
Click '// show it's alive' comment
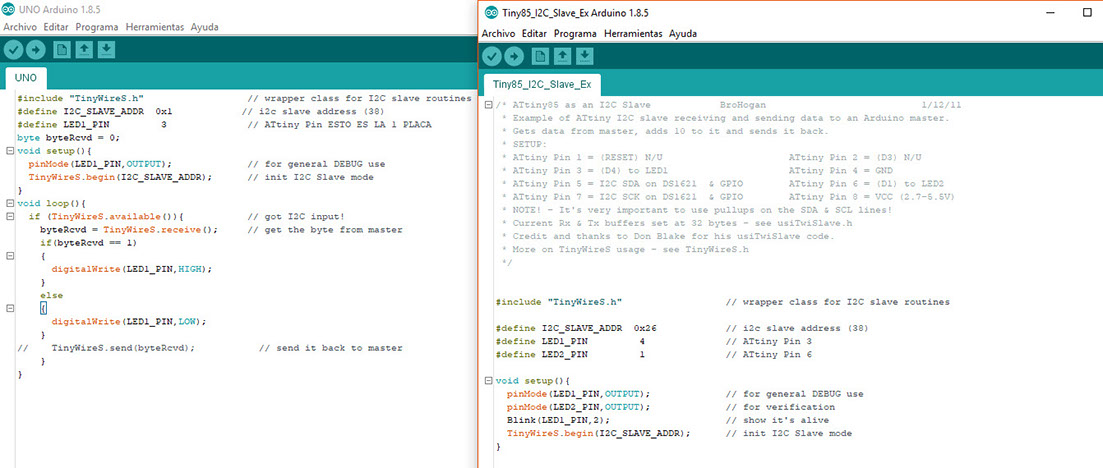[x=777, y=420]
